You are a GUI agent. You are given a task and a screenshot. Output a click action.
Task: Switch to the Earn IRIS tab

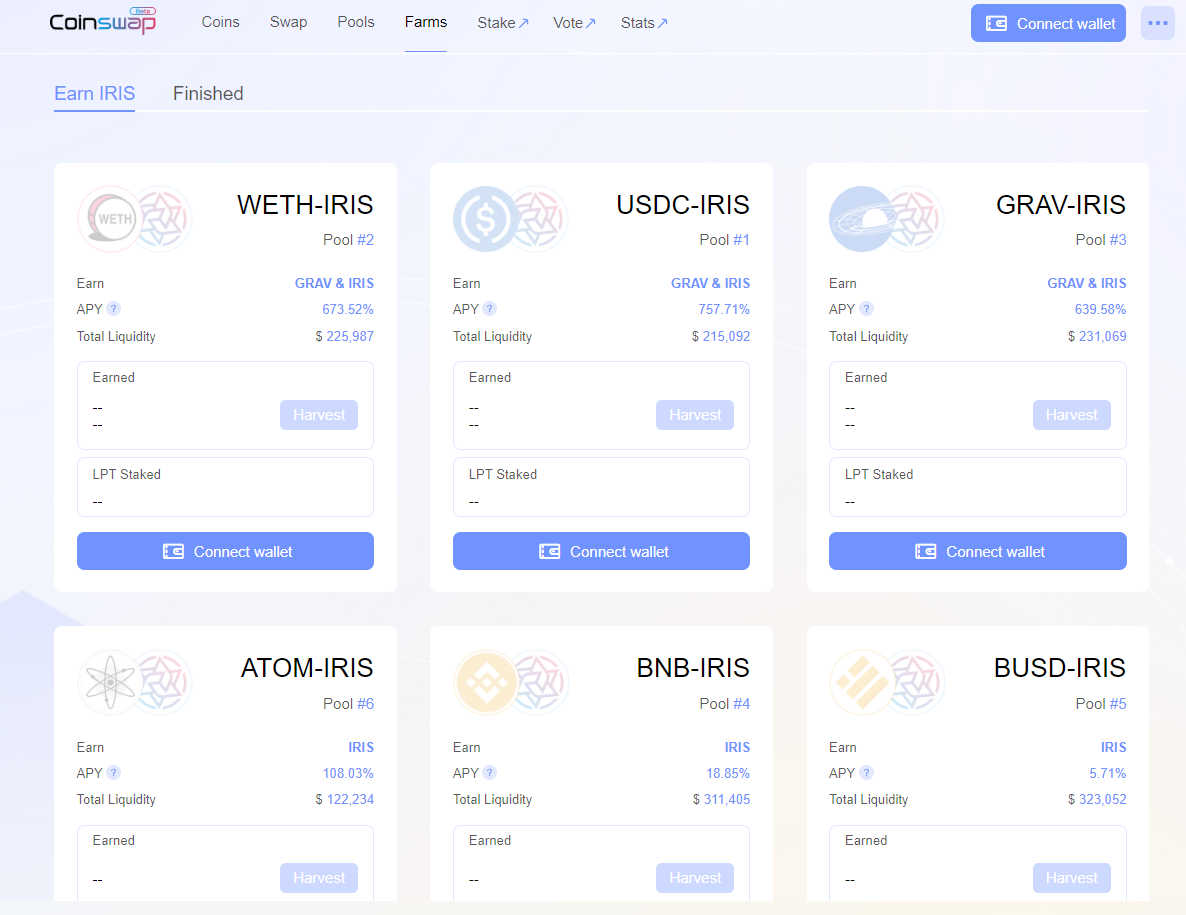95,94
